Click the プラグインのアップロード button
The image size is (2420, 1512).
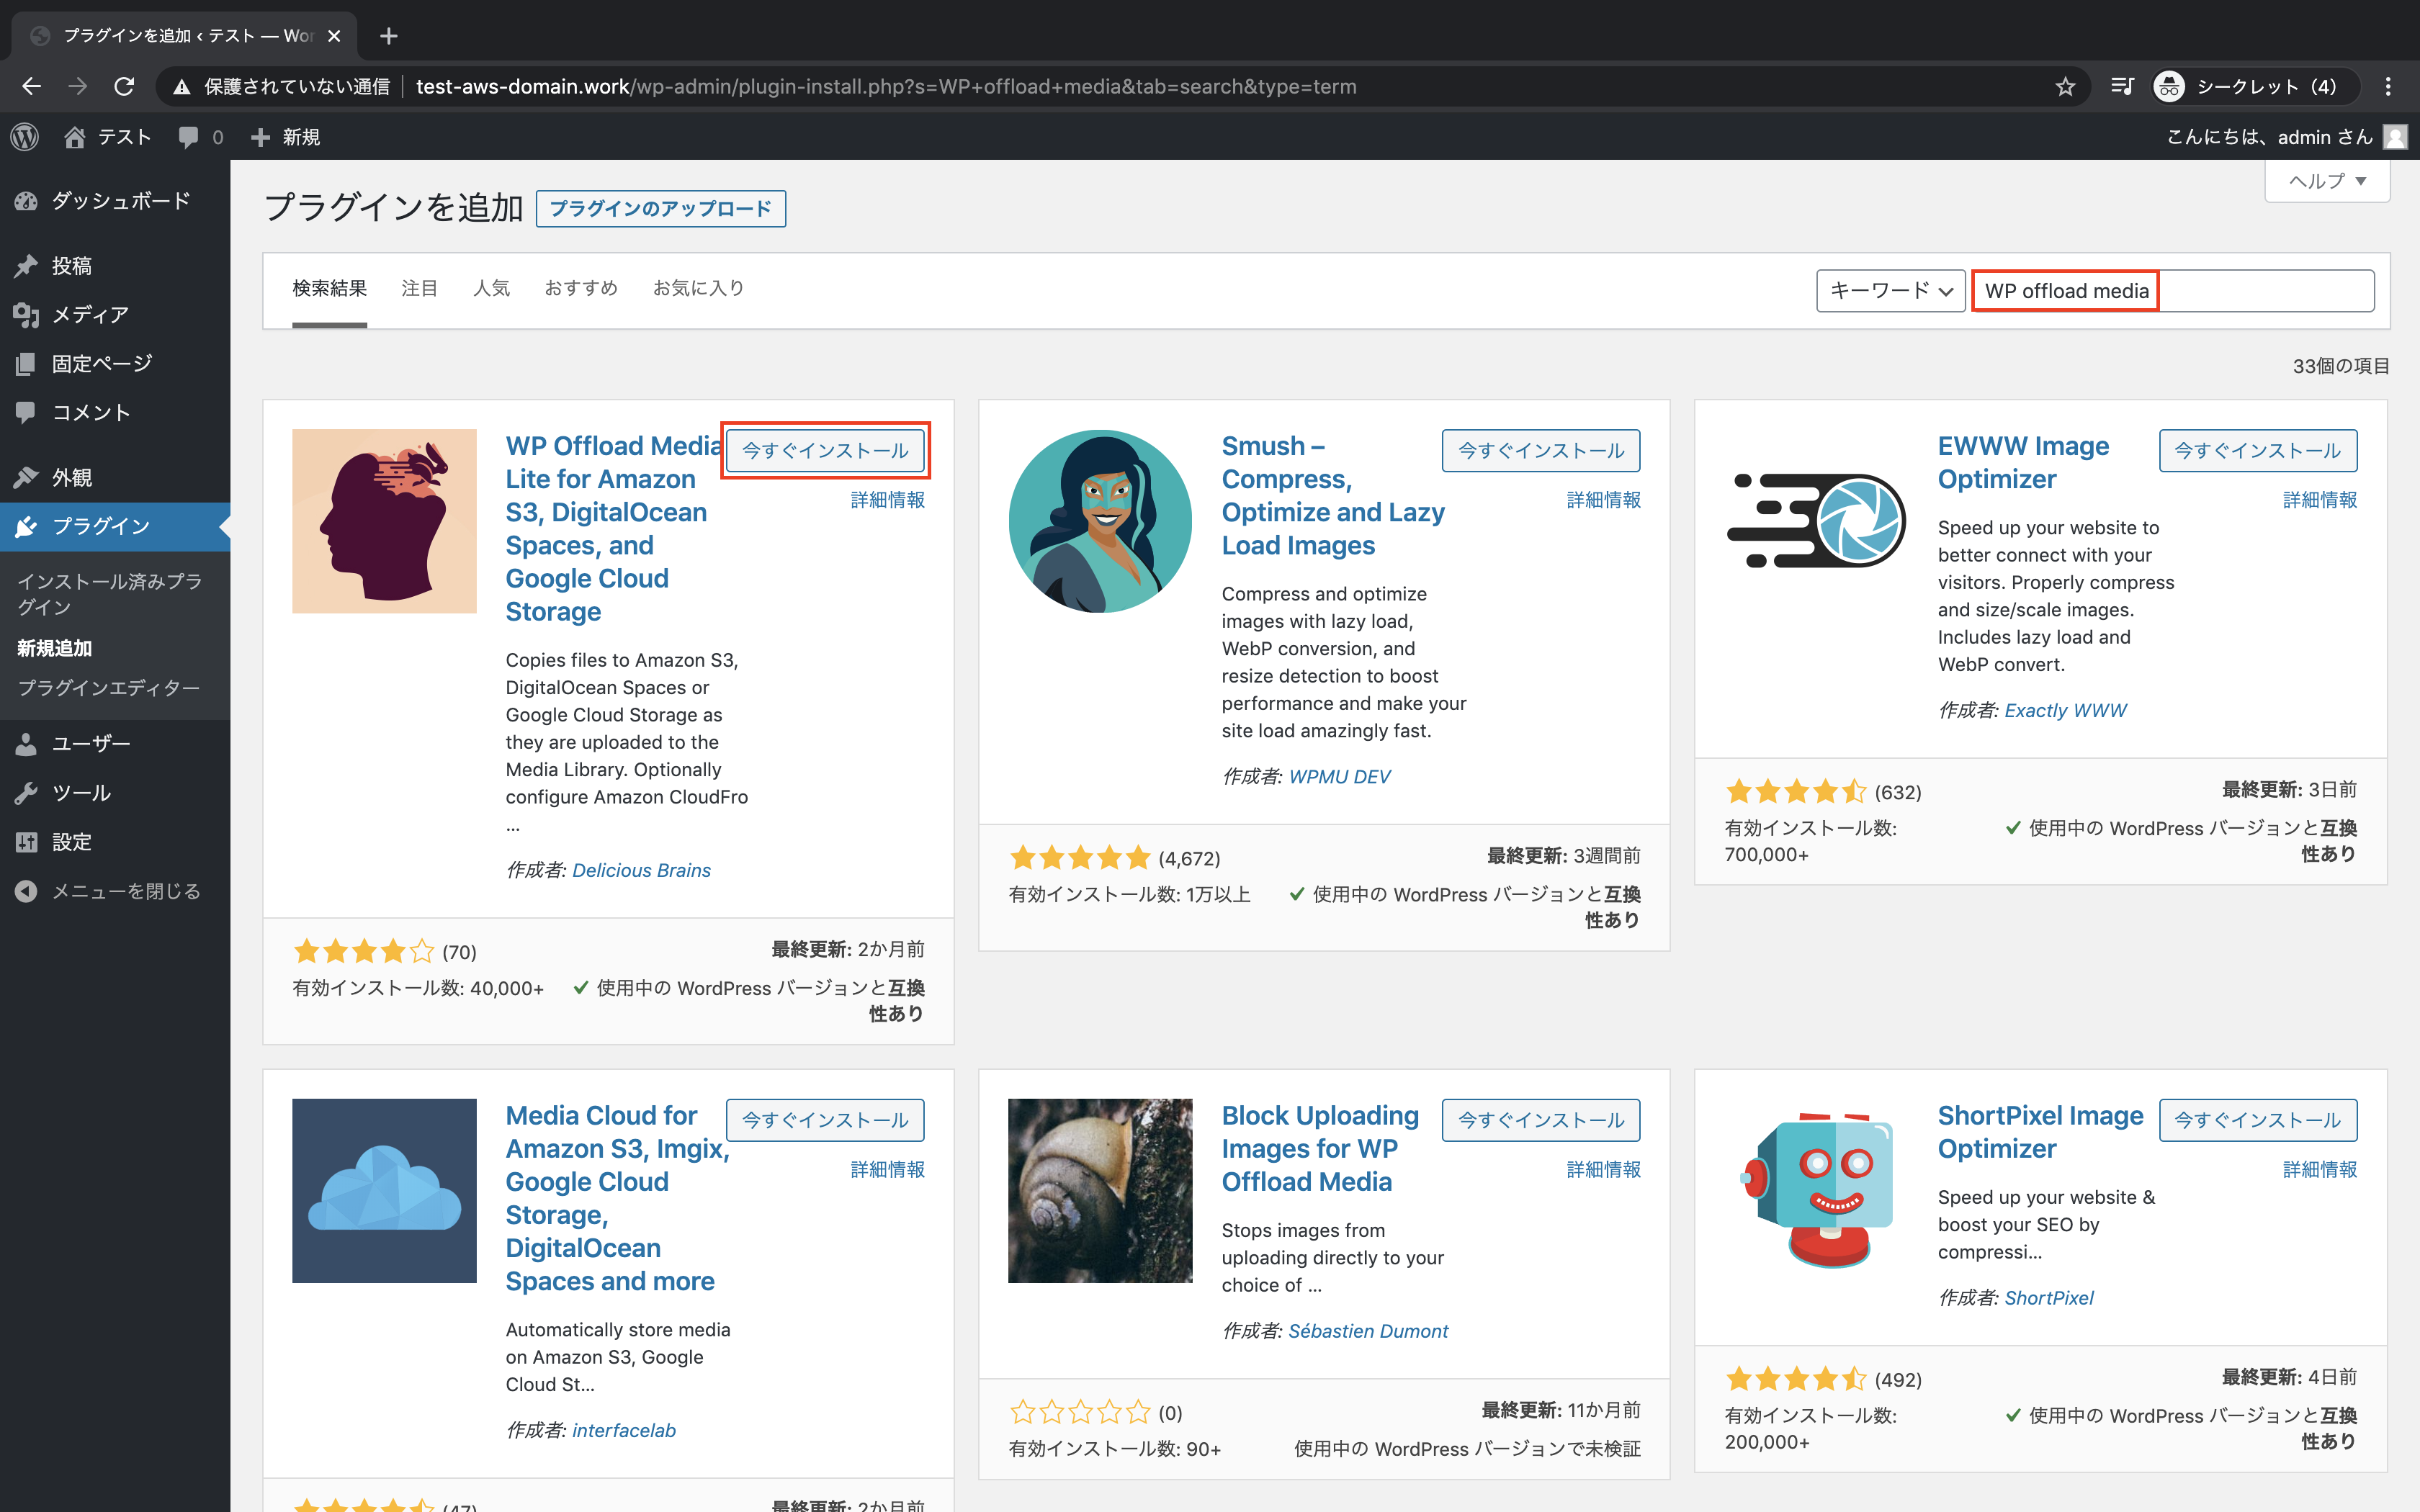click(660, 209)
